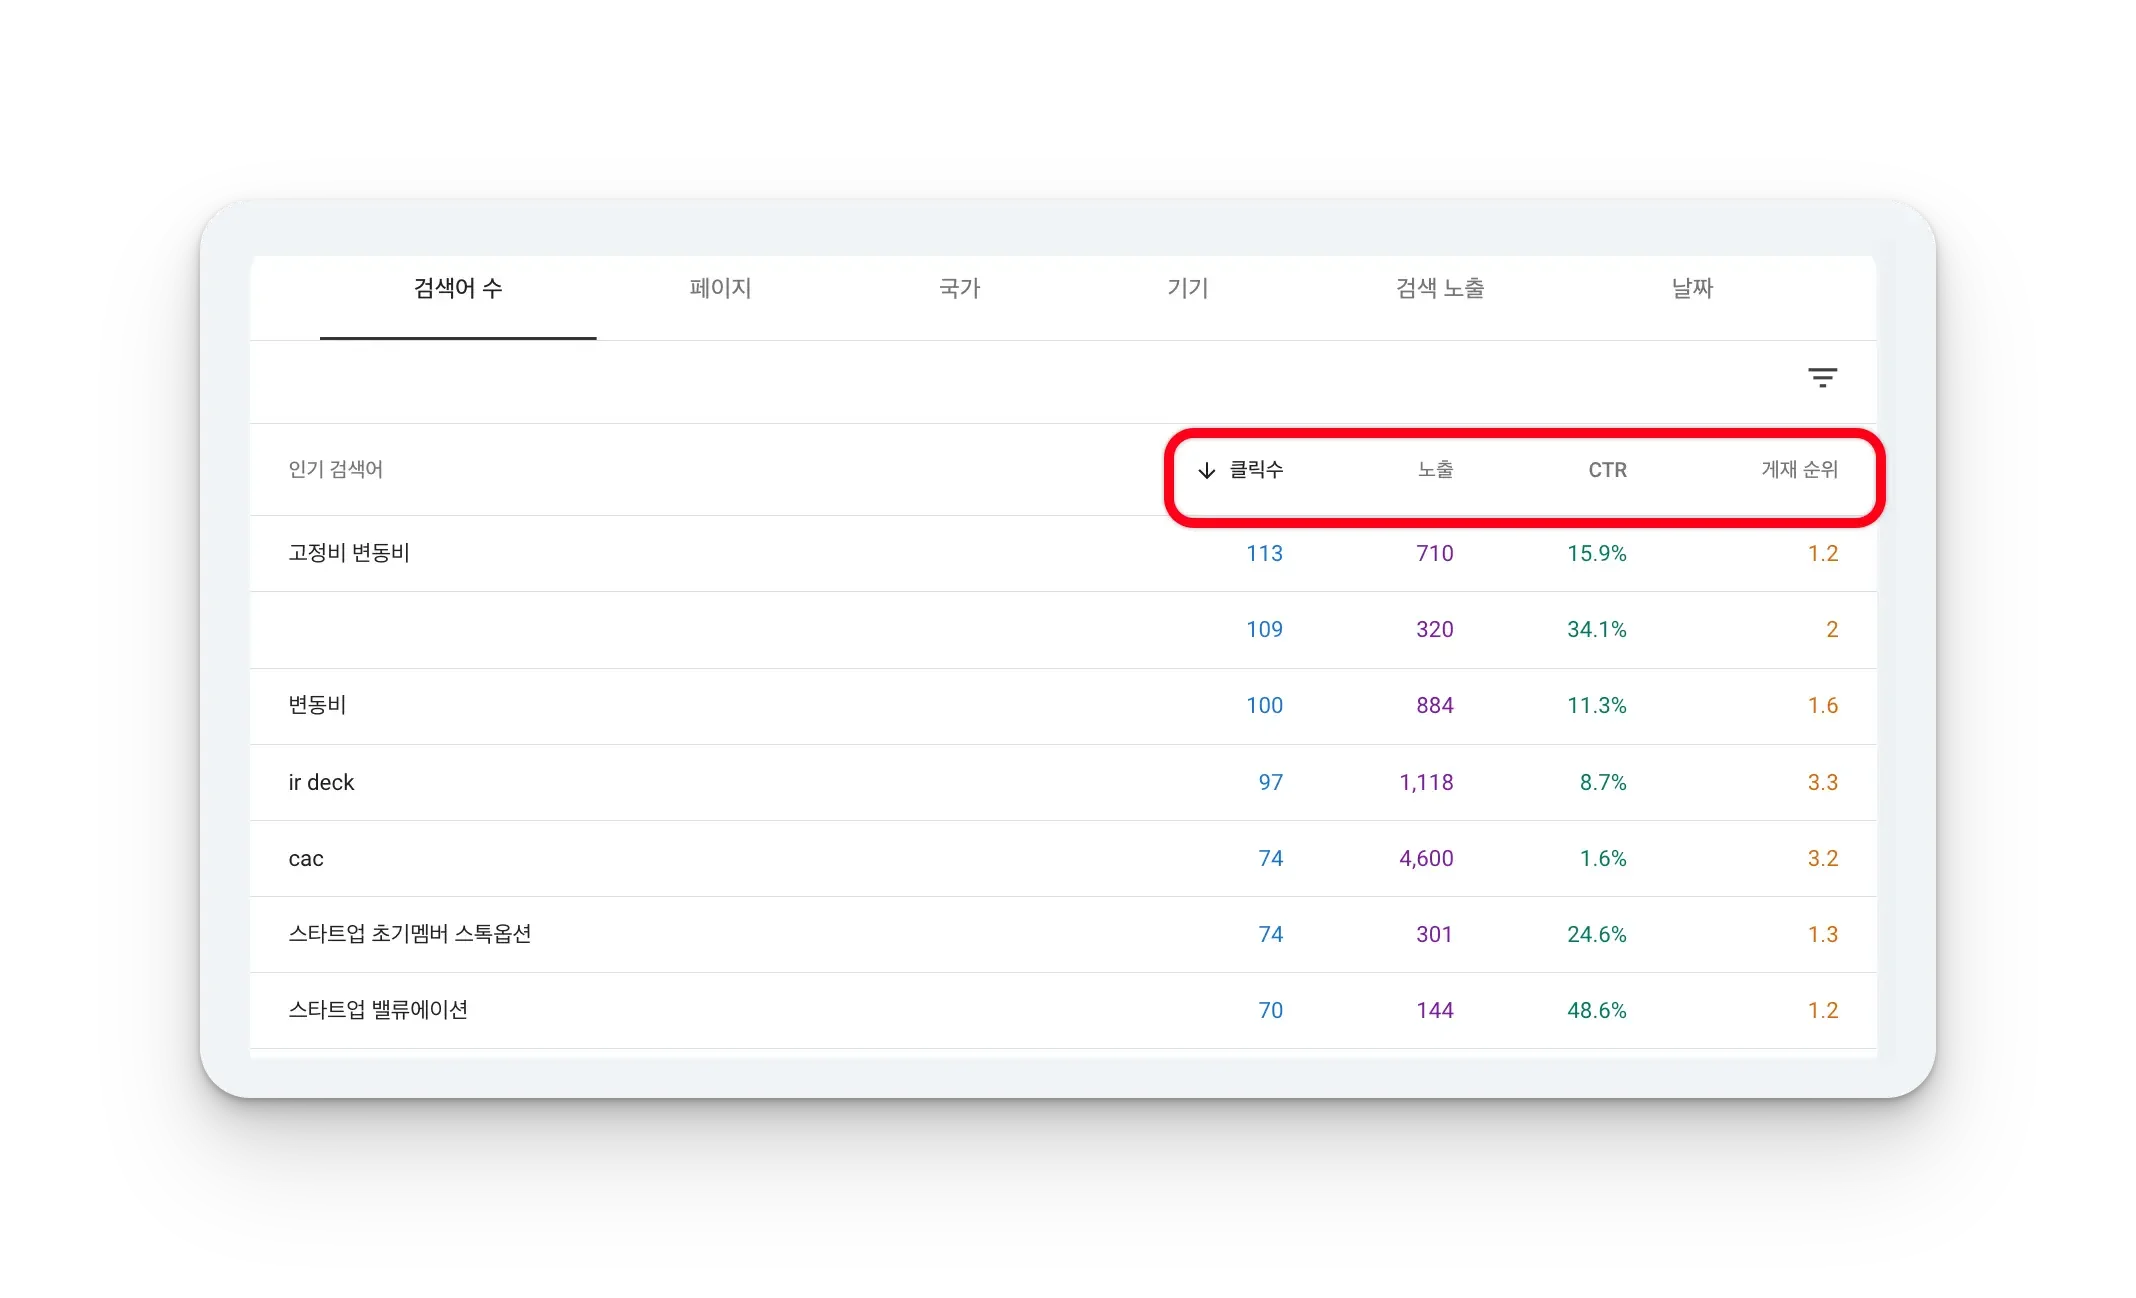Viewport: 2136px width, 1298px height.
Task: Click the 320 impressions value
Action: pos(1434,629)
